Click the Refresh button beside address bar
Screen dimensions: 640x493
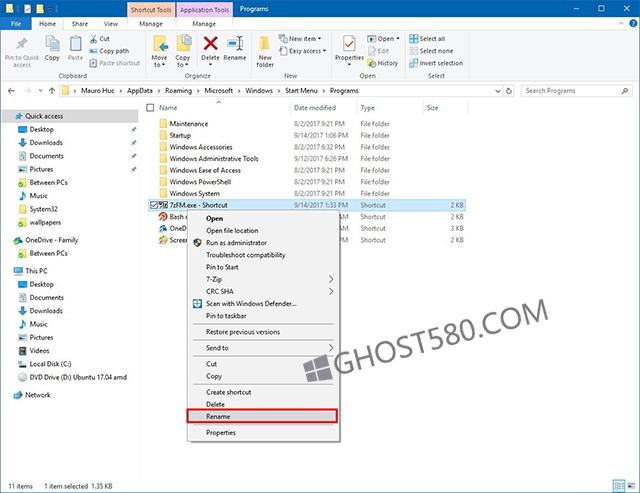pyautogui.click(x=509, y=91)
